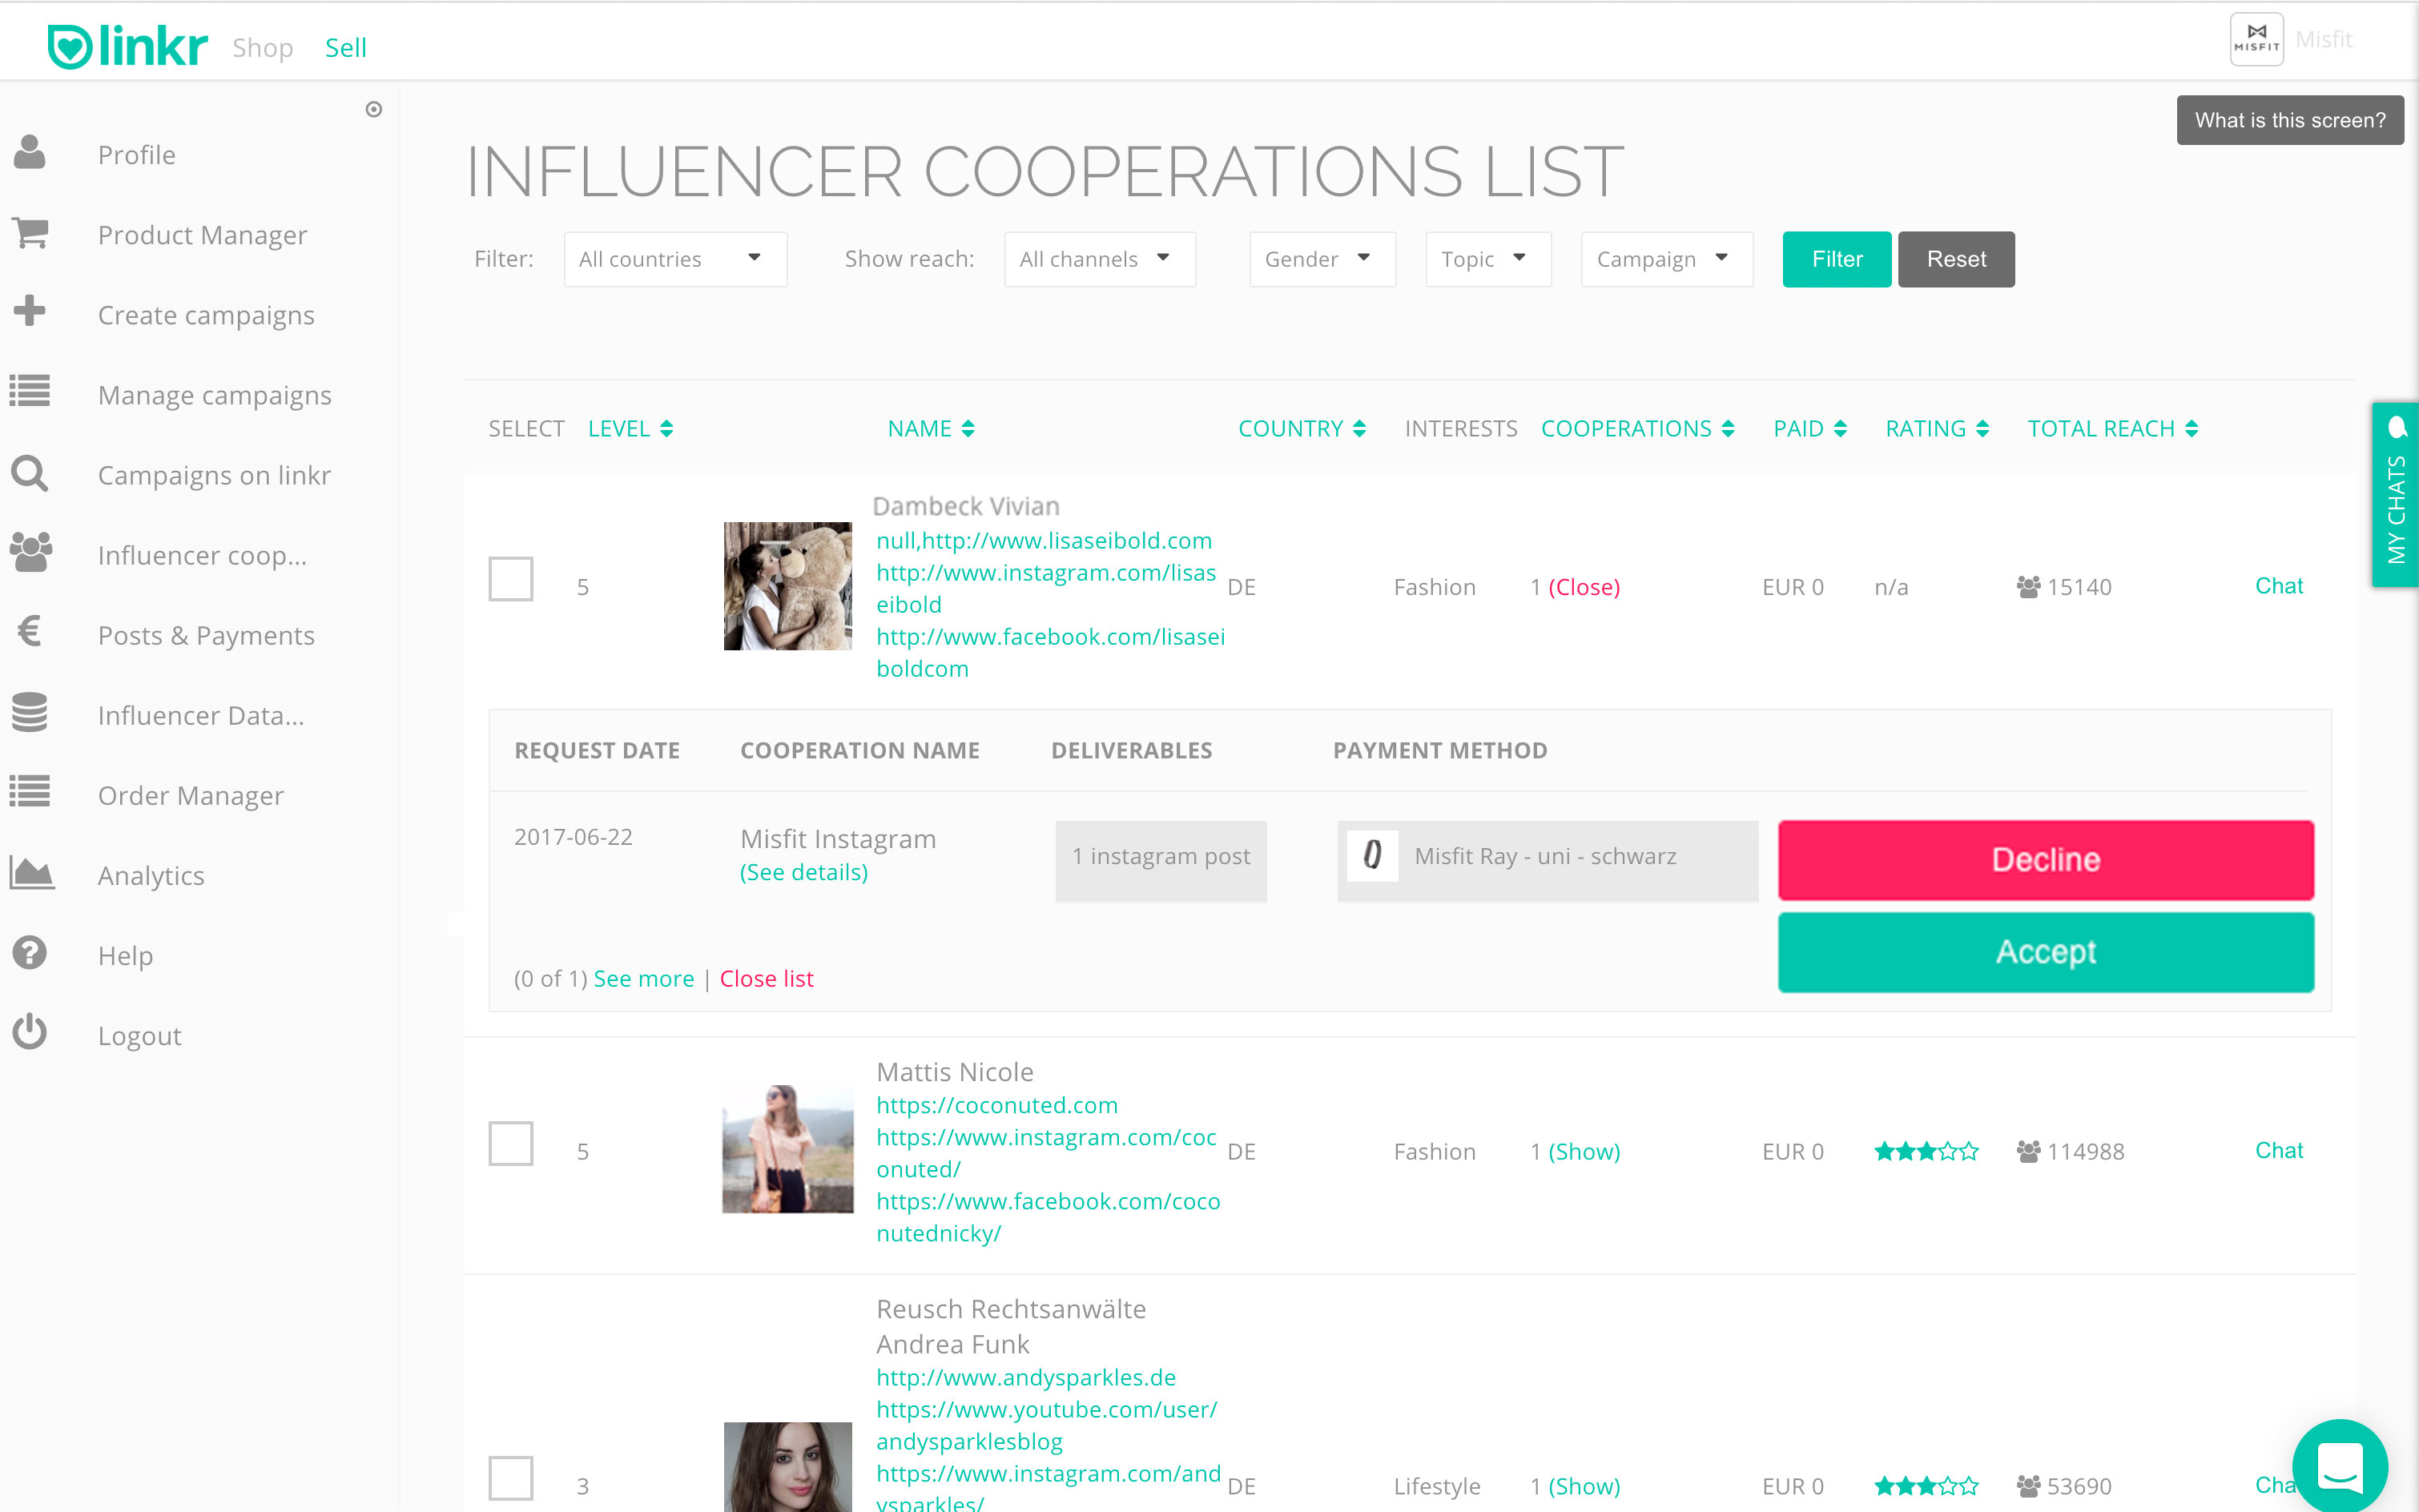Open the Topic filter dropdown

1487,258
